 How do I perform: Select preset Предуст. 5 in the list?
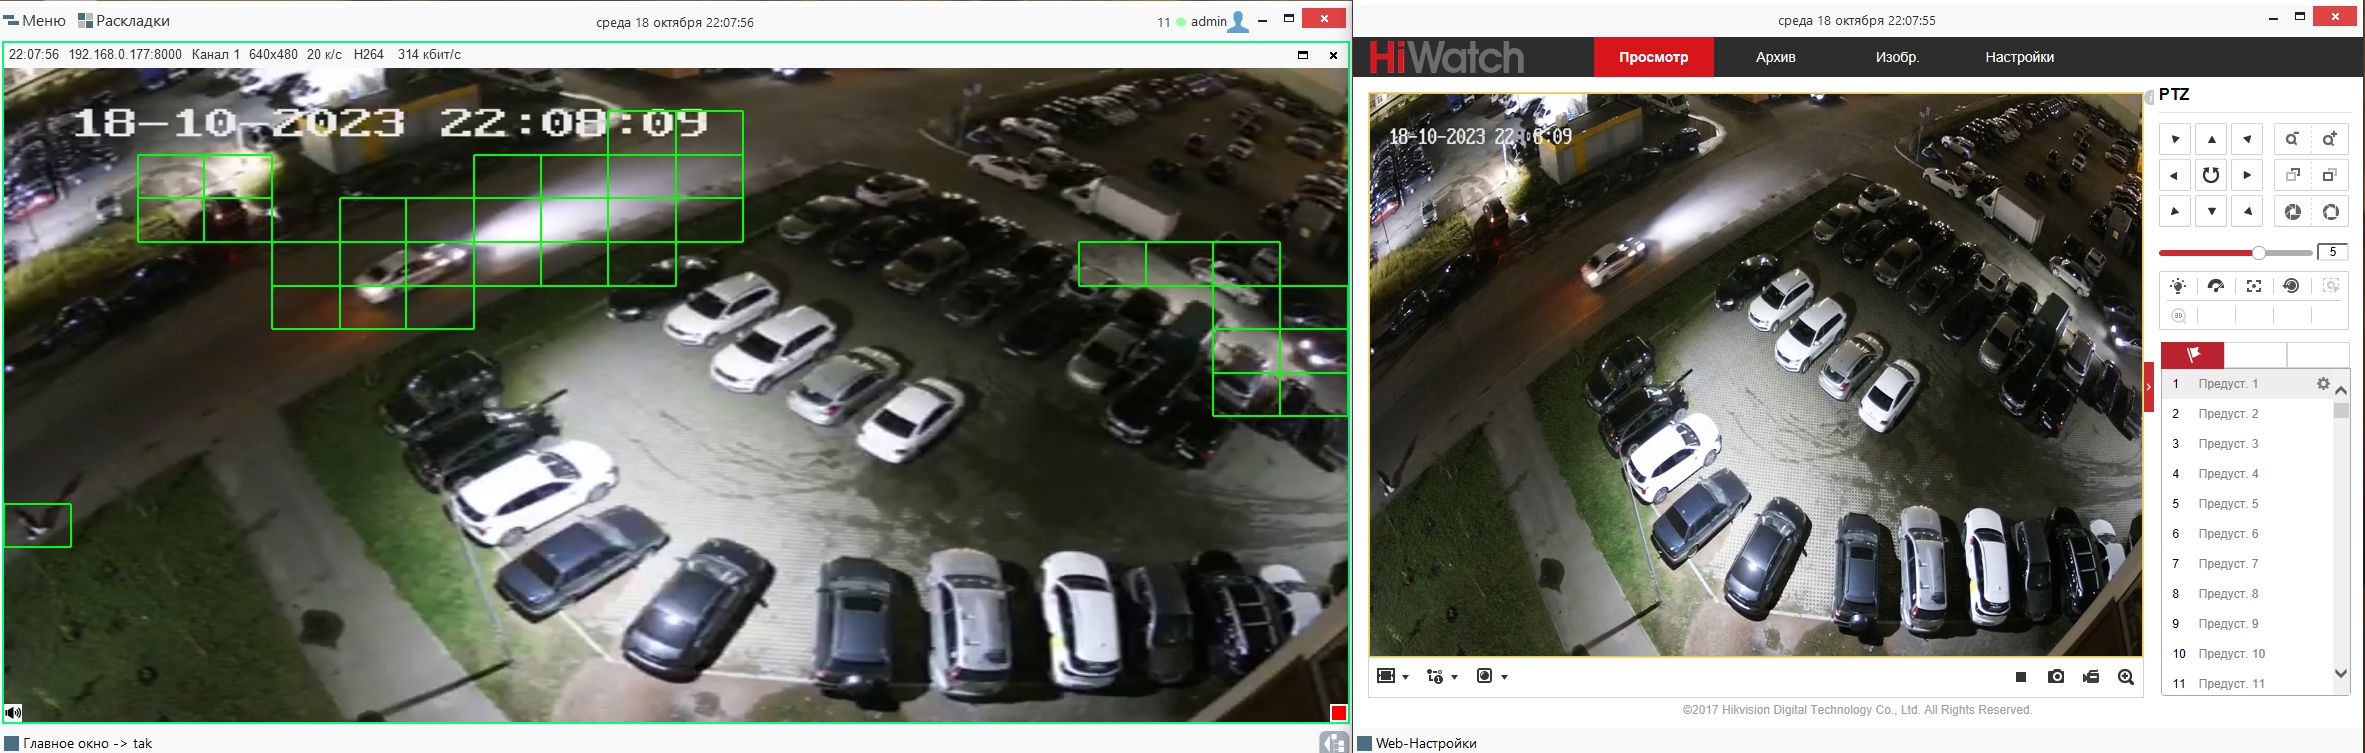[x=2228, y=504]
